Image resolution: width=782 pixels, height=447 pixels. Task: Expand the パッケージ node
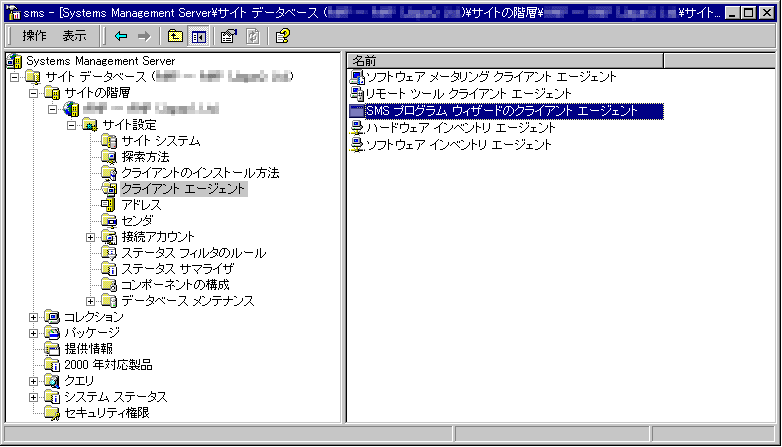click(x=33, y=333)
